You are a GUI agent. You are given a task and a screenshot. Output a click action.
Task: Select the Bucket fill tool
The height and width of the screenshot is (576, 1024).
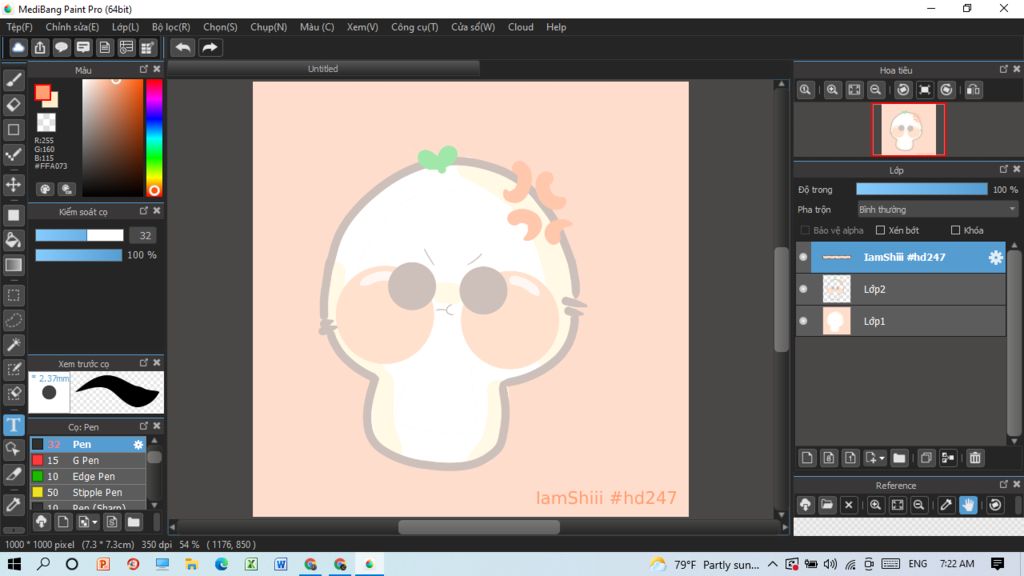14,240
